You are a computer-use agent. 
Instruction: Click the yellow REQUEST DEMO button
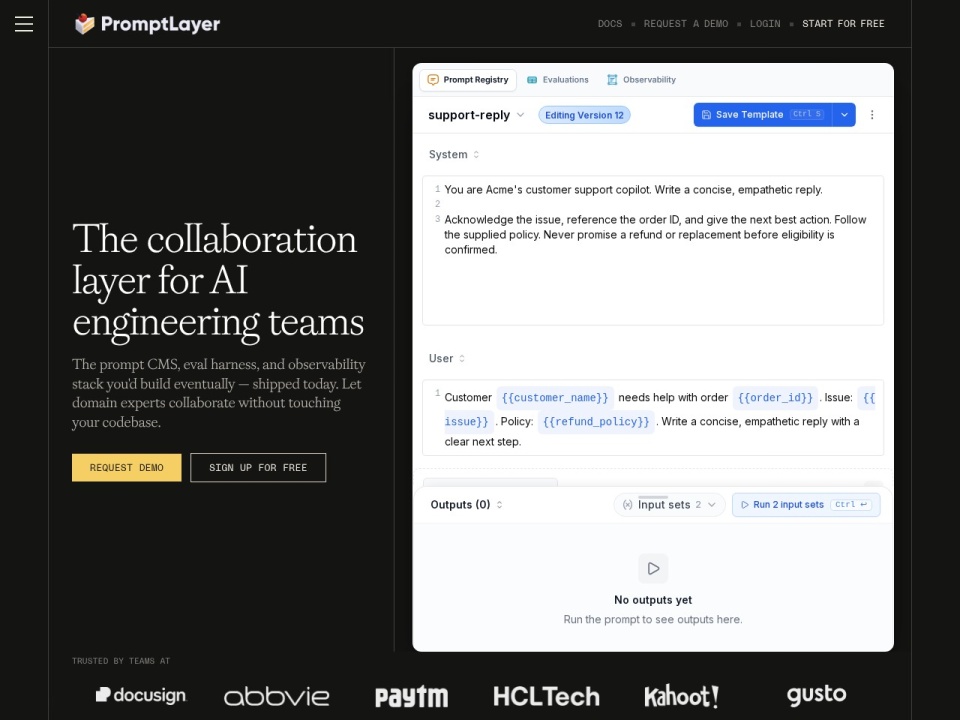click(x=127, y=468)
